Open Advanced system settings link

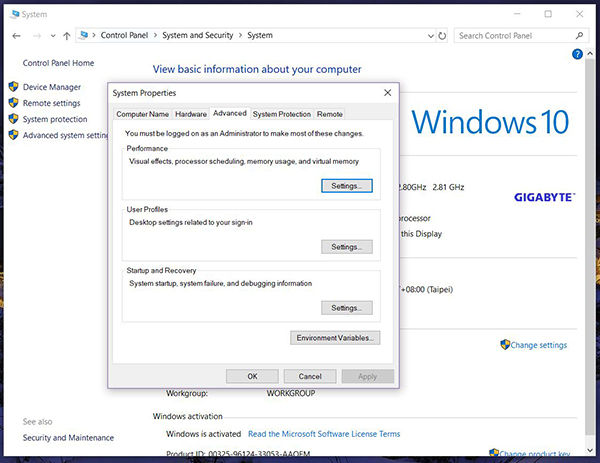[65, 135]
